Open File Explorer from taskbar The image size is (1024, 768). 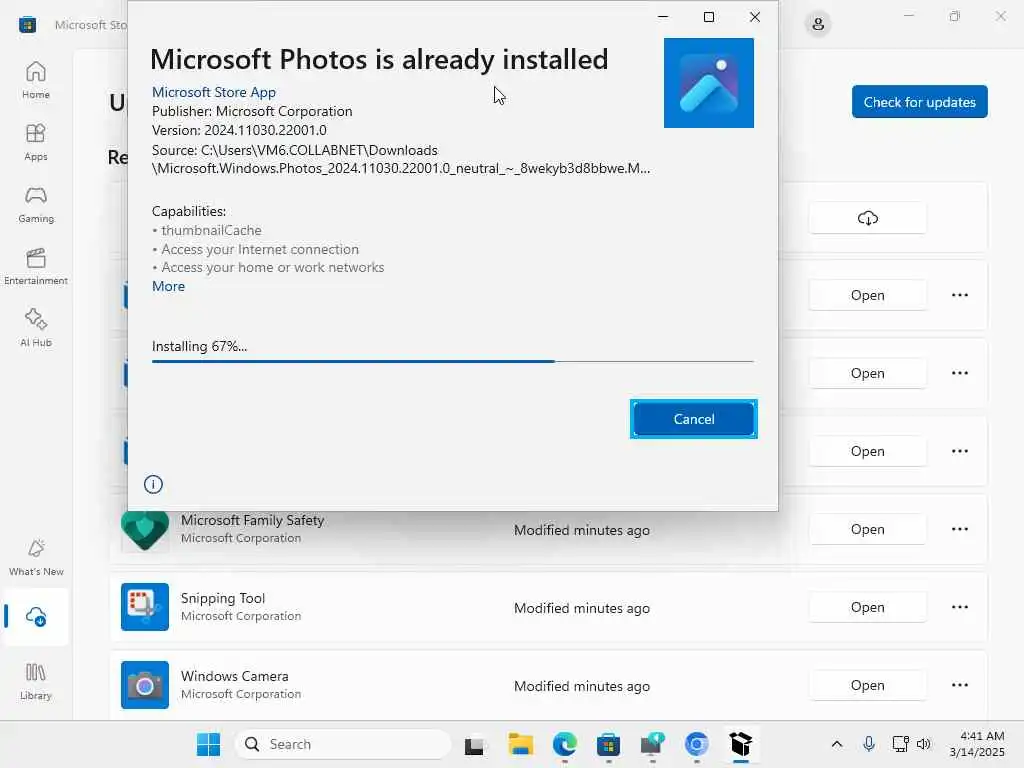pos(520,744)
